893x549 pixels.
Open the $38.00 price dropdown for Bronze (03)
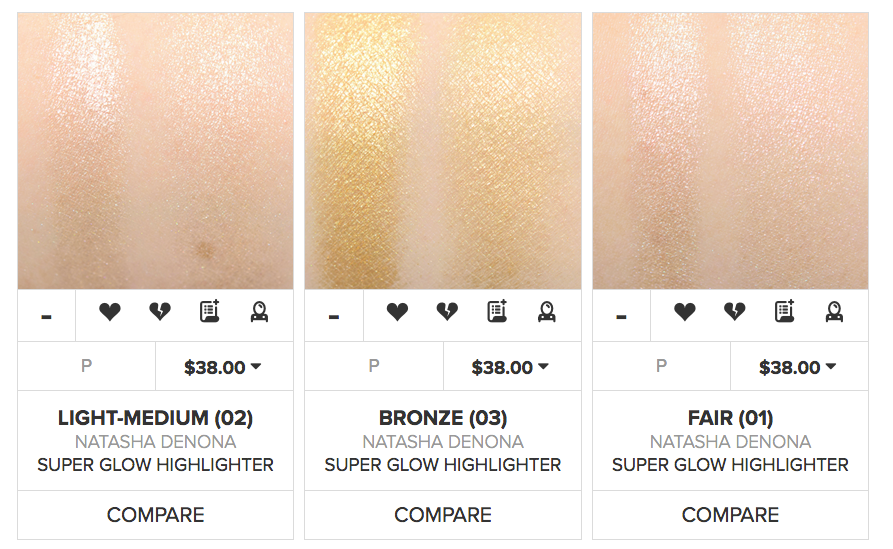[511, 367]
